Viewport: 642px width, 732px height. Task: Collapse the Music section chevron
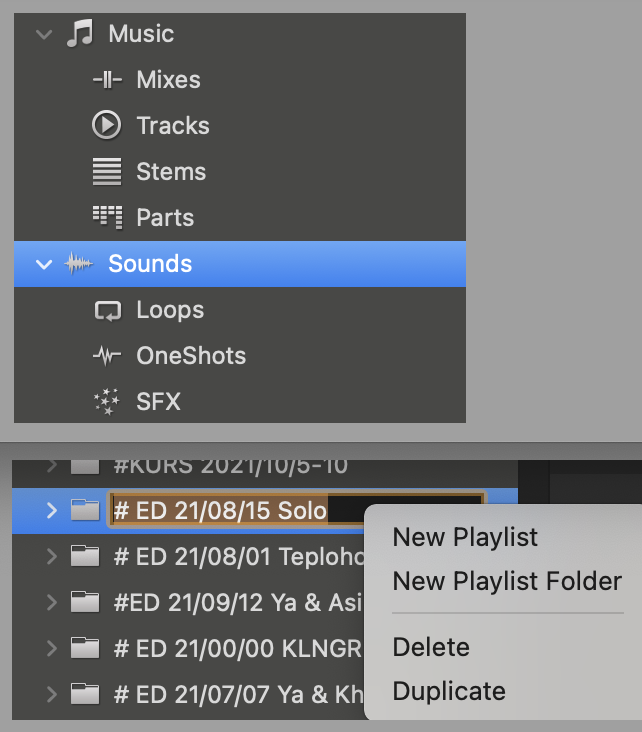coord(43,34)
